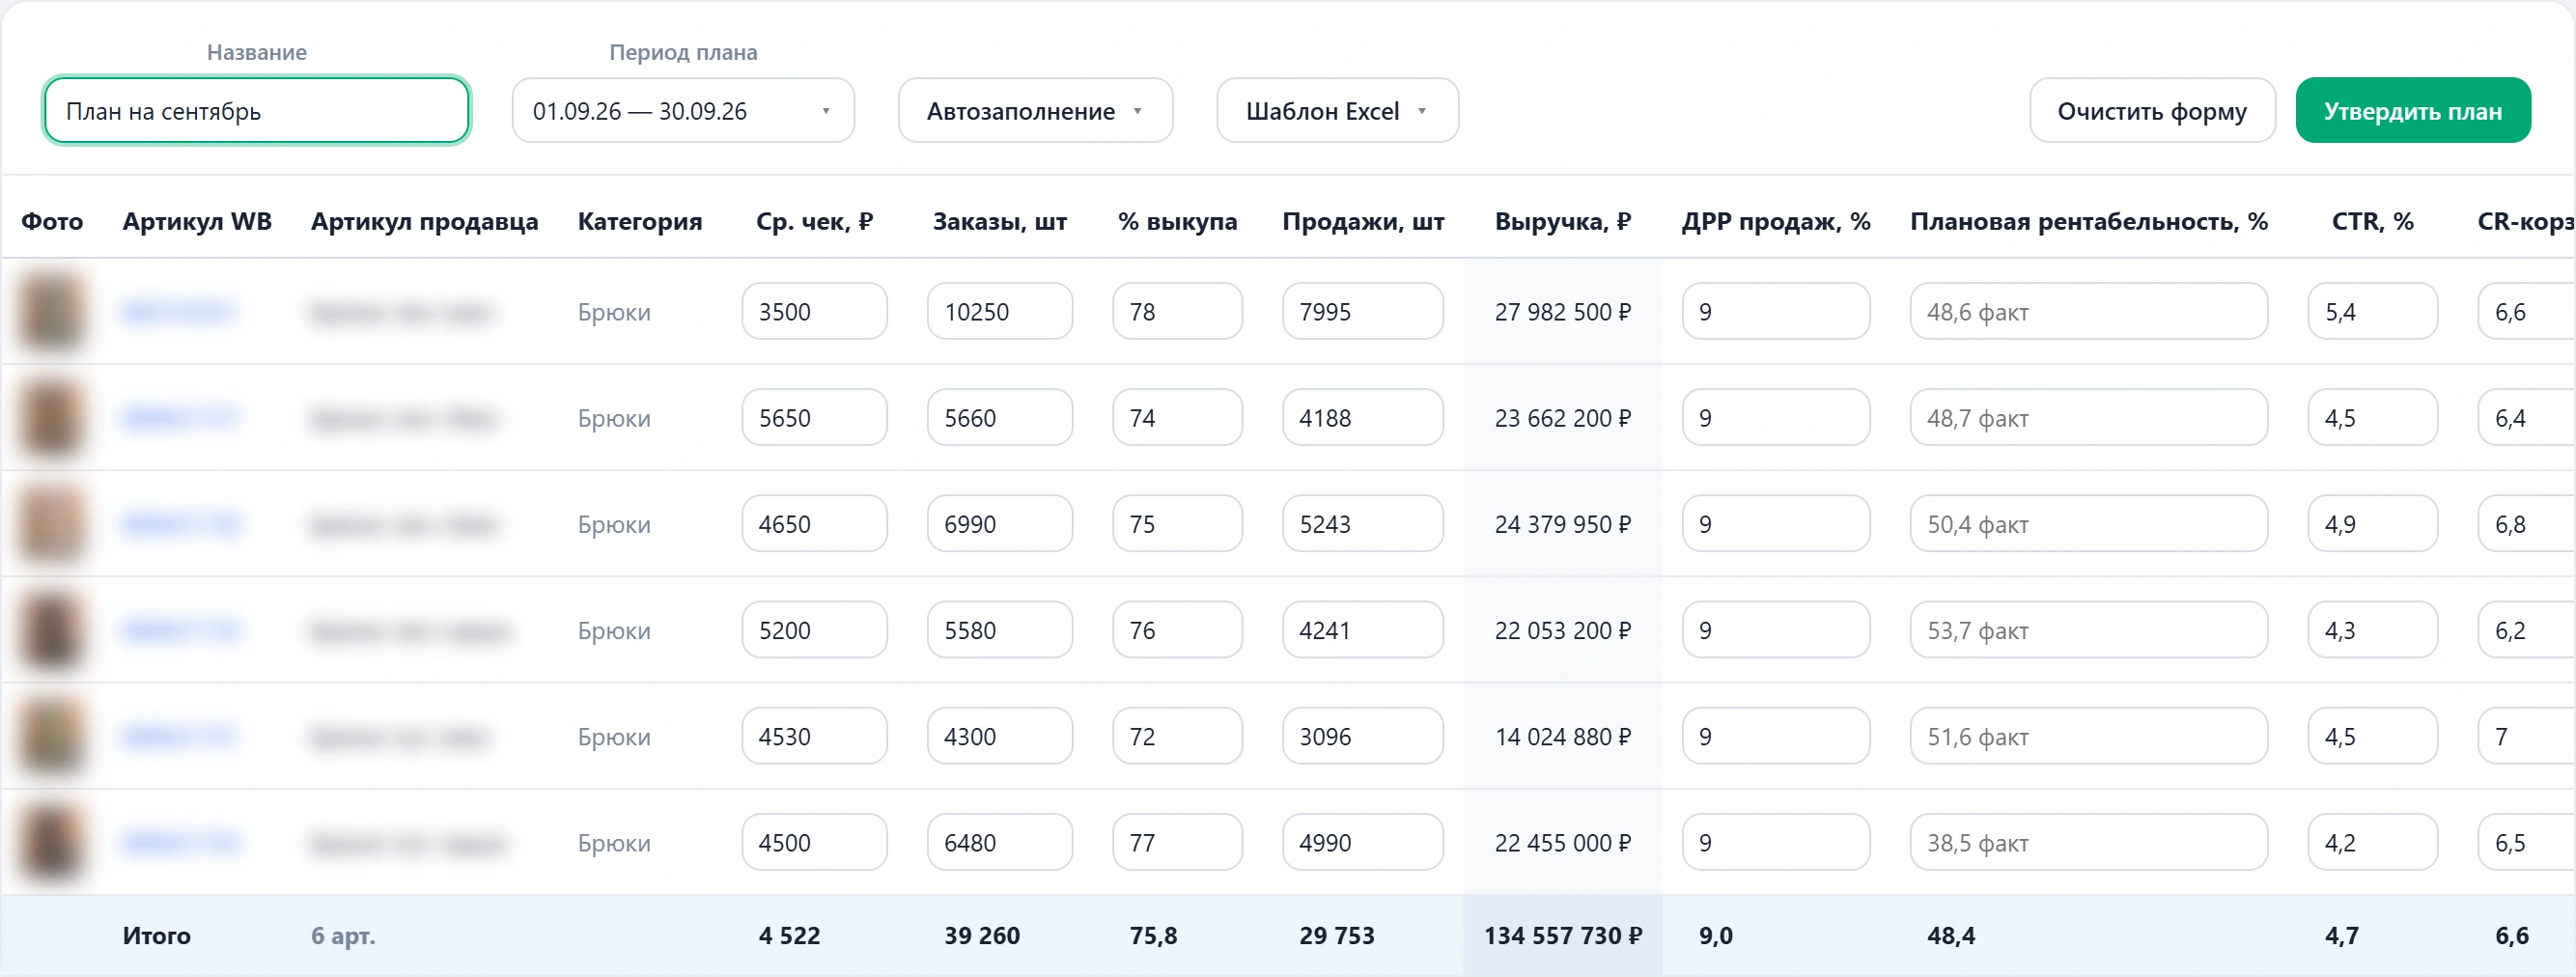Edit the average check field with value 5650

pos(814,418)
